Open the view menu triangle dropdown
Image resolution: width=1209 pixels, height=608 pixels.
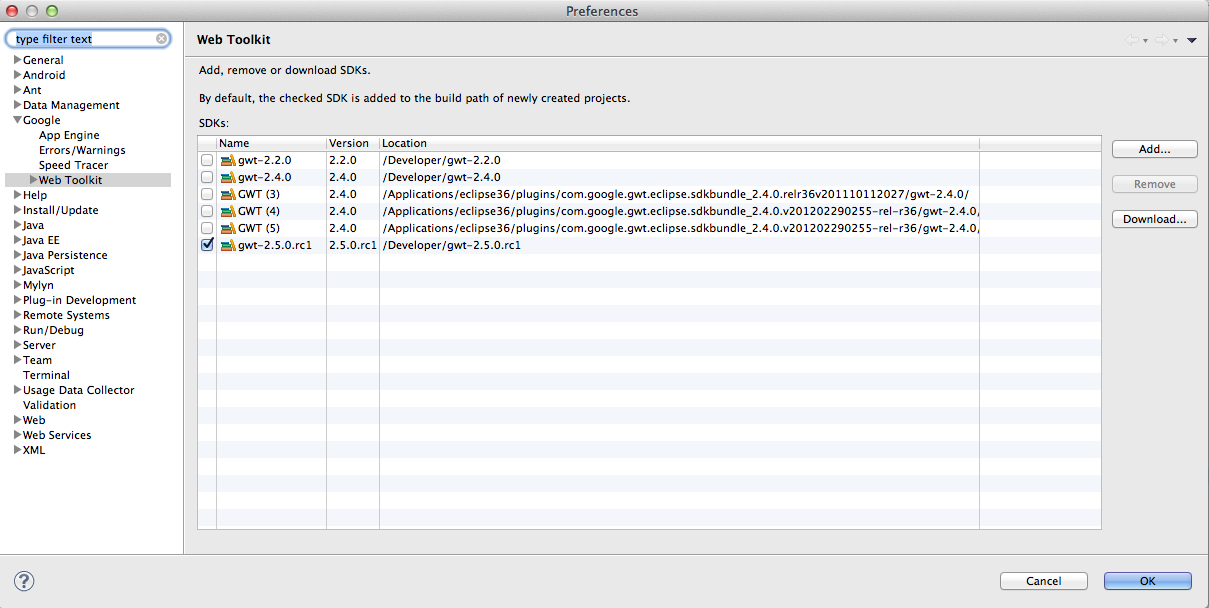pos(1191,41)
